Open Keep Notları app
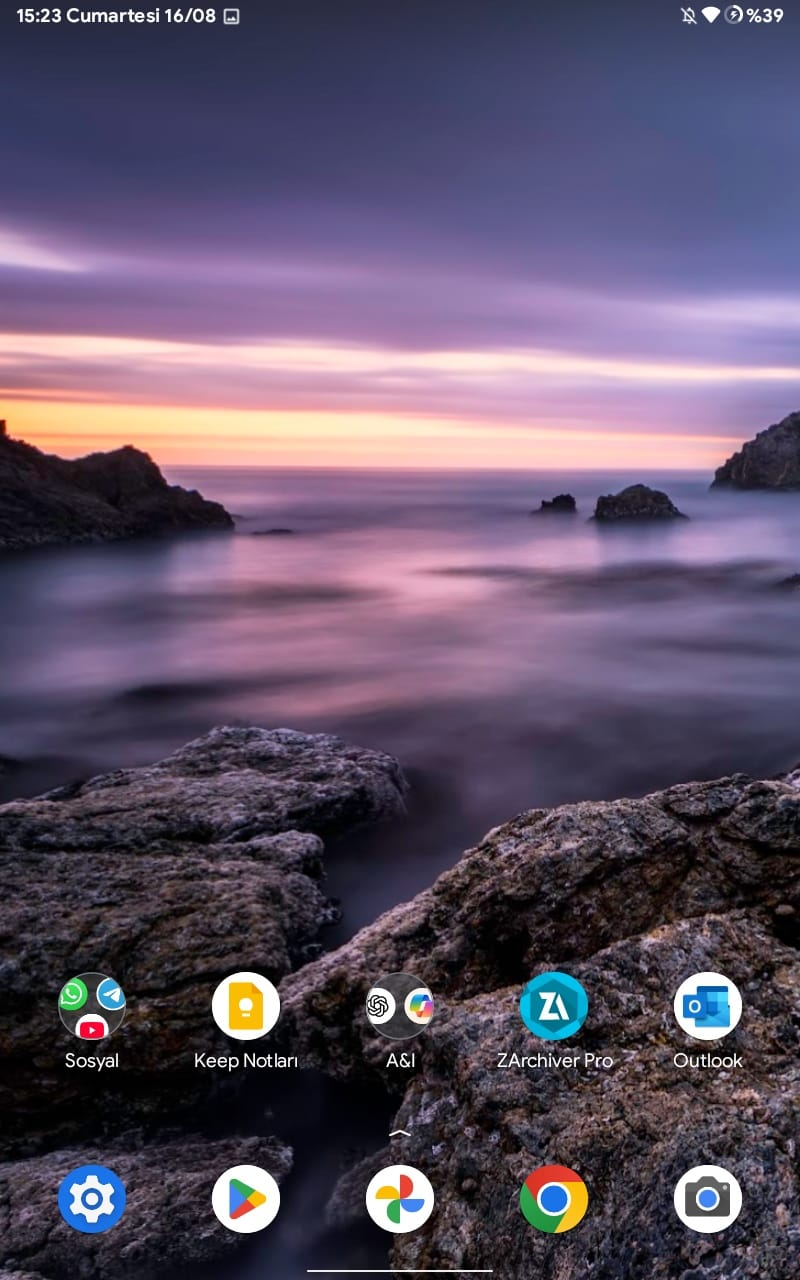The image size is (800, 1280). (246, 1006)
